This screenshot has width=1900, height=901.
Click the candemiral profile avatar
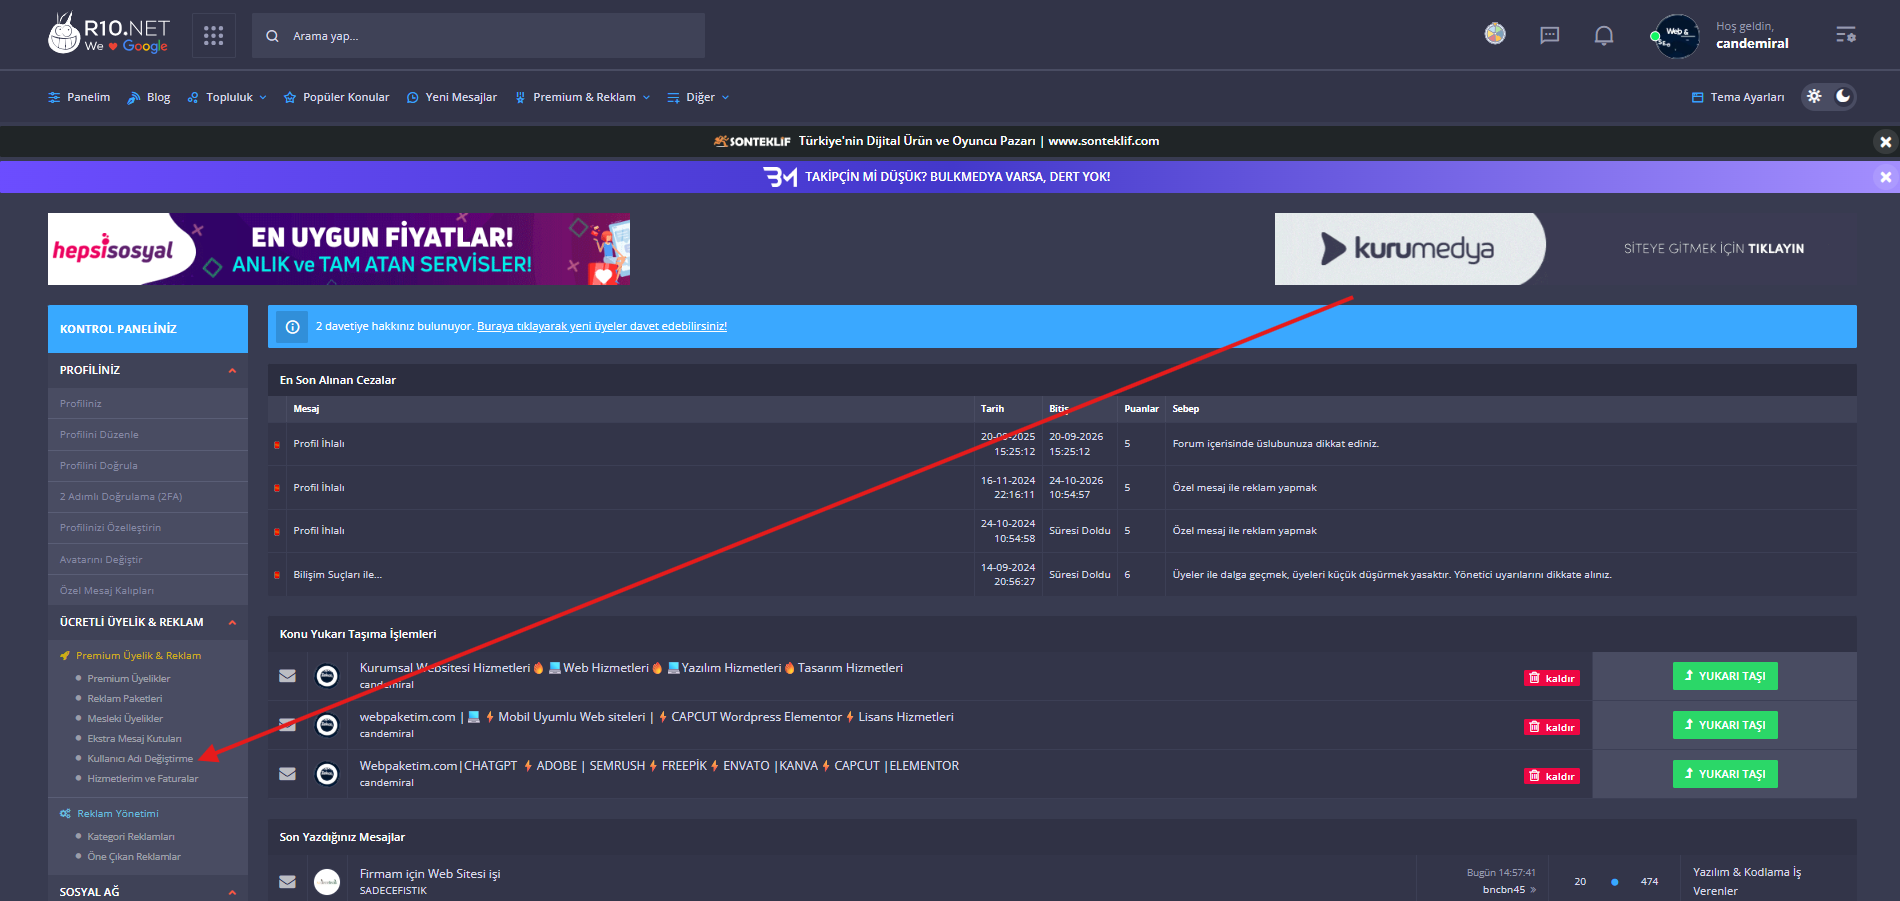[1677, 36]
